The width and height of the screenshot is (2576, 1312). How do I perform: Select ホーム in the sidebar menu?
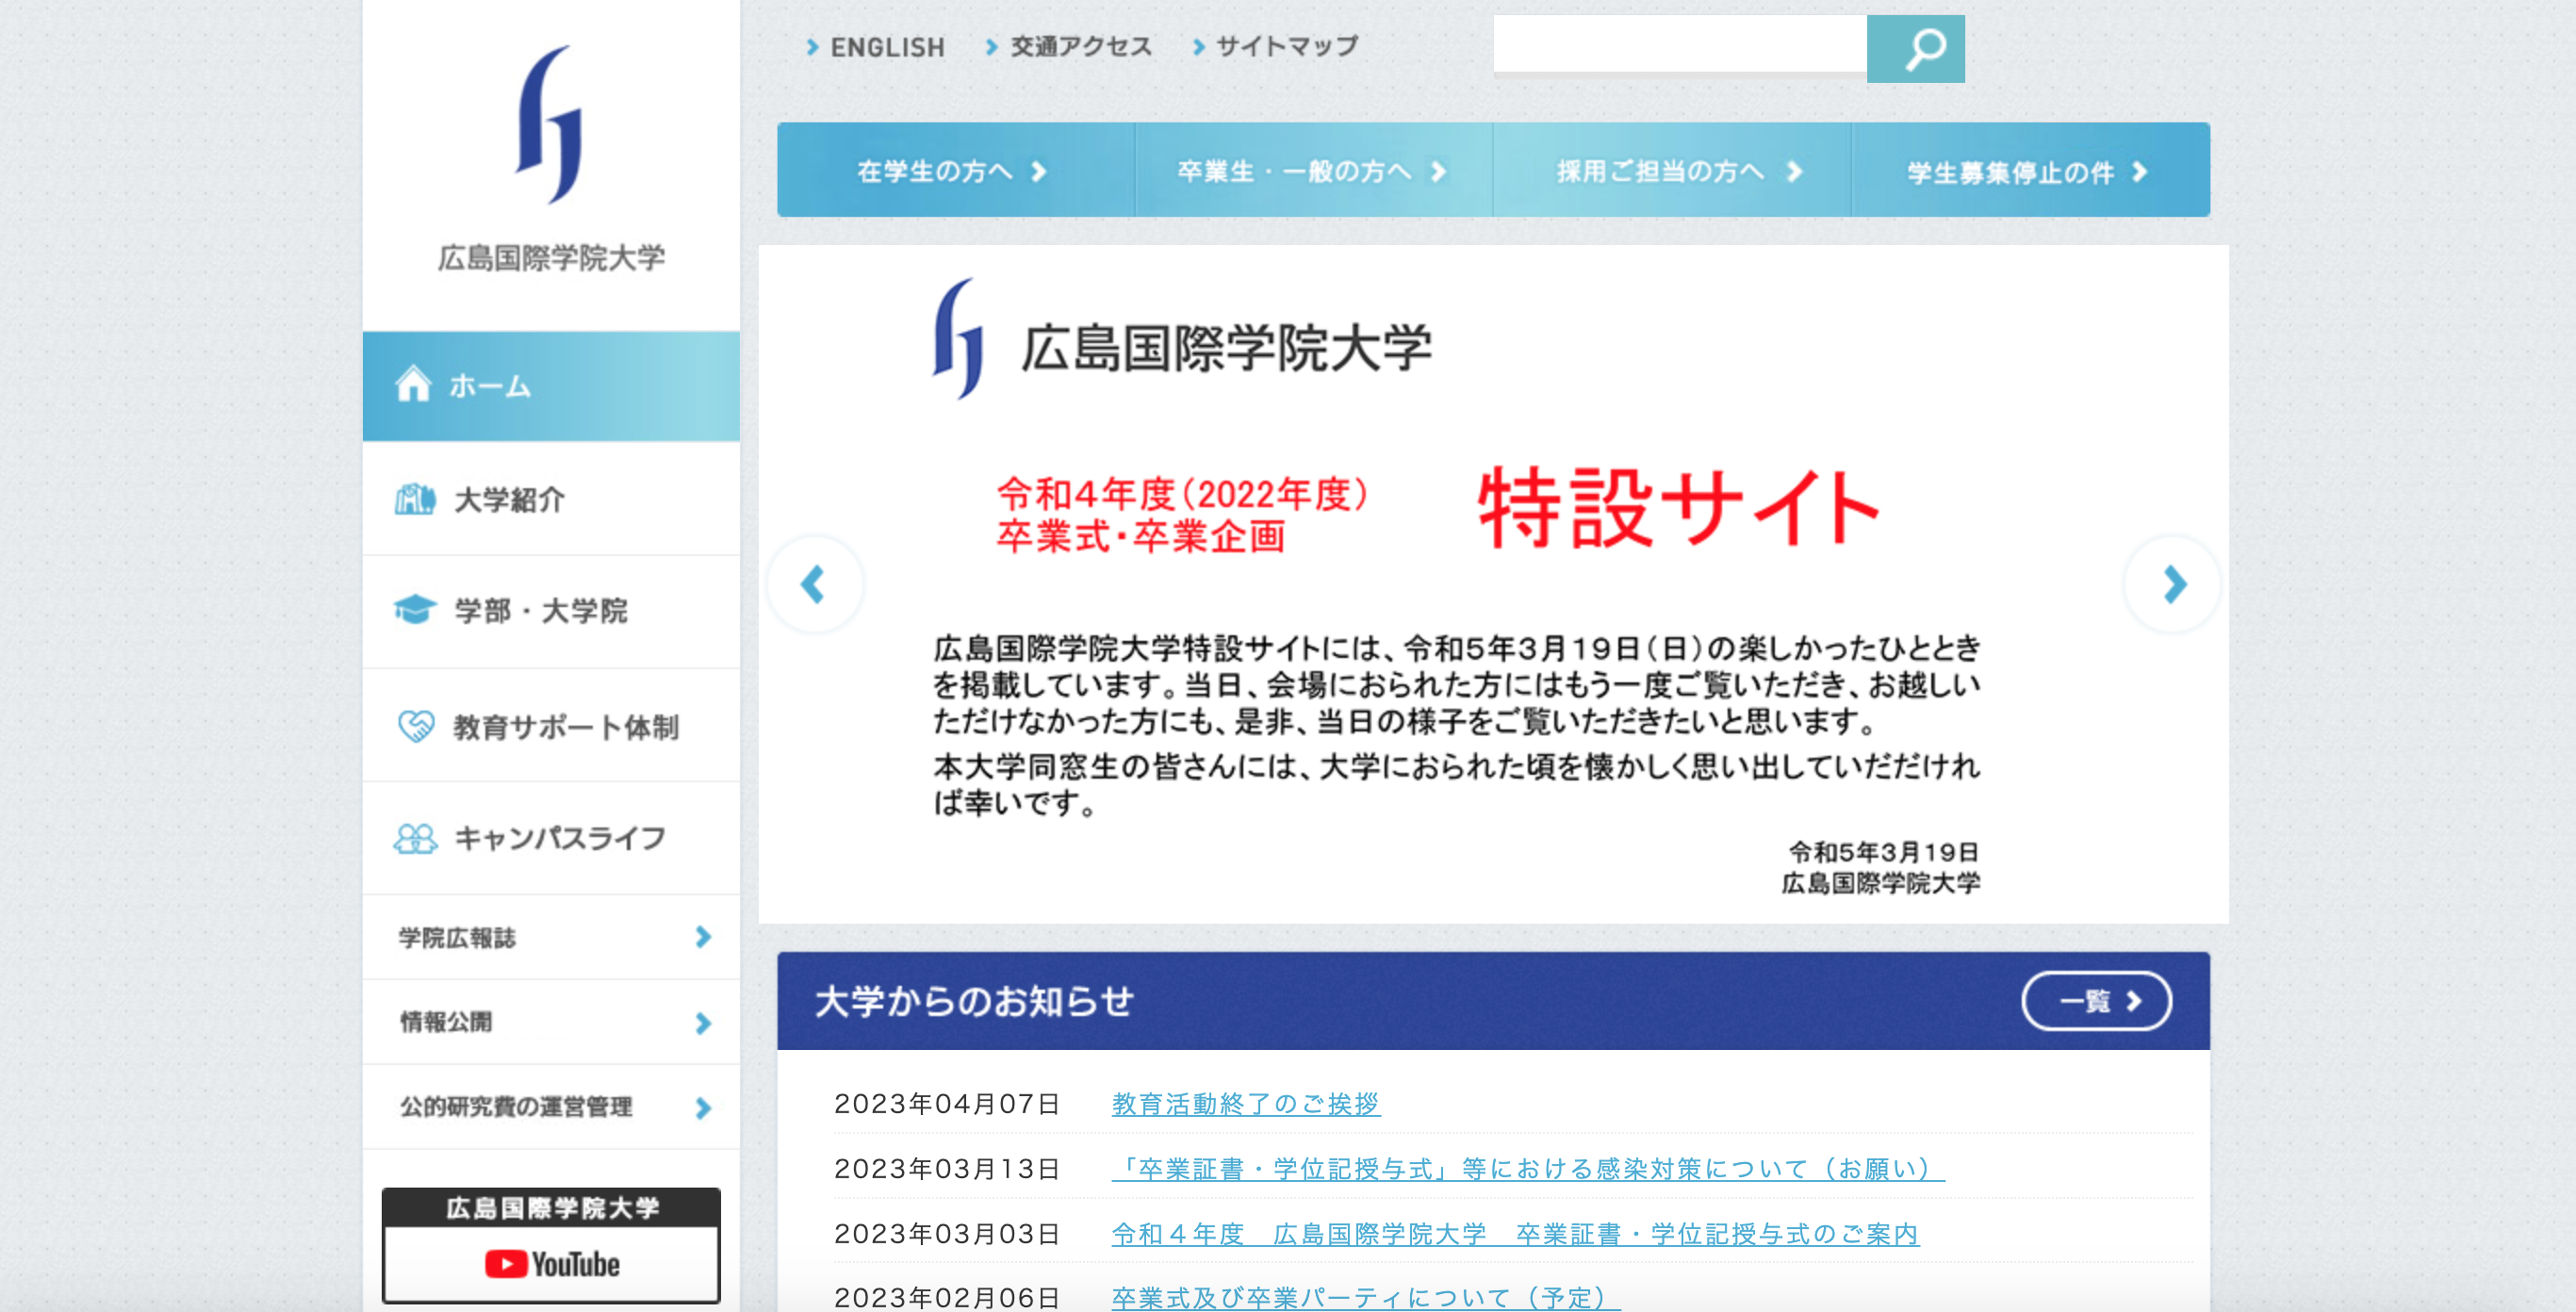551,386
